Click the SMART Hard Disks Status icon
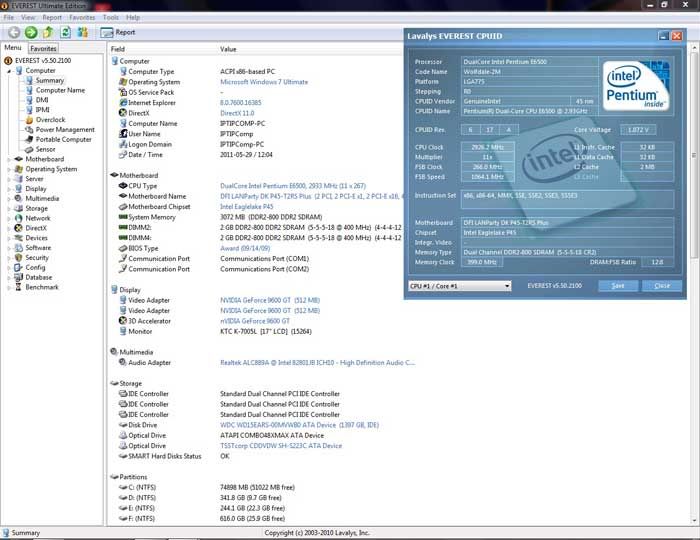700x540 pixels. pyautogui.click(x=123, y=456)
